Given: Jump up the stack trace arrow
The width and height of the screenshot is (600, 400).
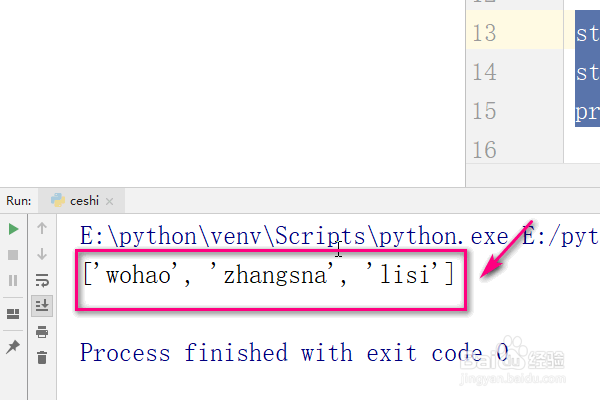Looking at the screenshot, I should pos(42,229).
